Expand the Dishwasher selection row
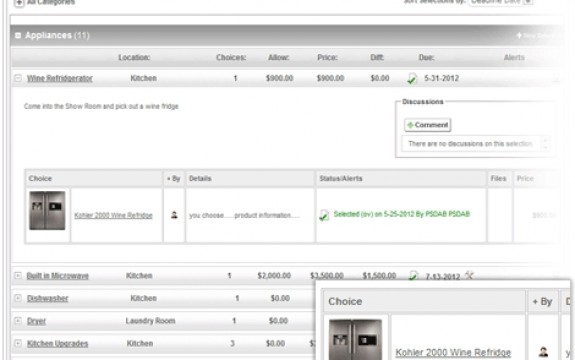The image size is (575, 360). pyautogui.click(x=18, y=298)
